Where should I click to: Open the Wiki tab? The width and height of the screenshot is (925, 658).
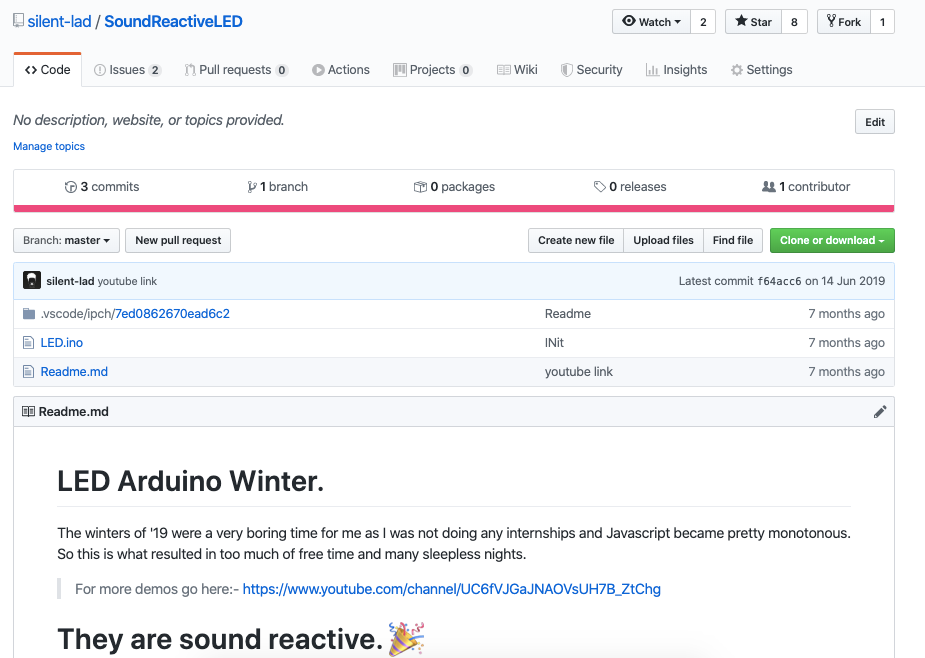(517, 70)
